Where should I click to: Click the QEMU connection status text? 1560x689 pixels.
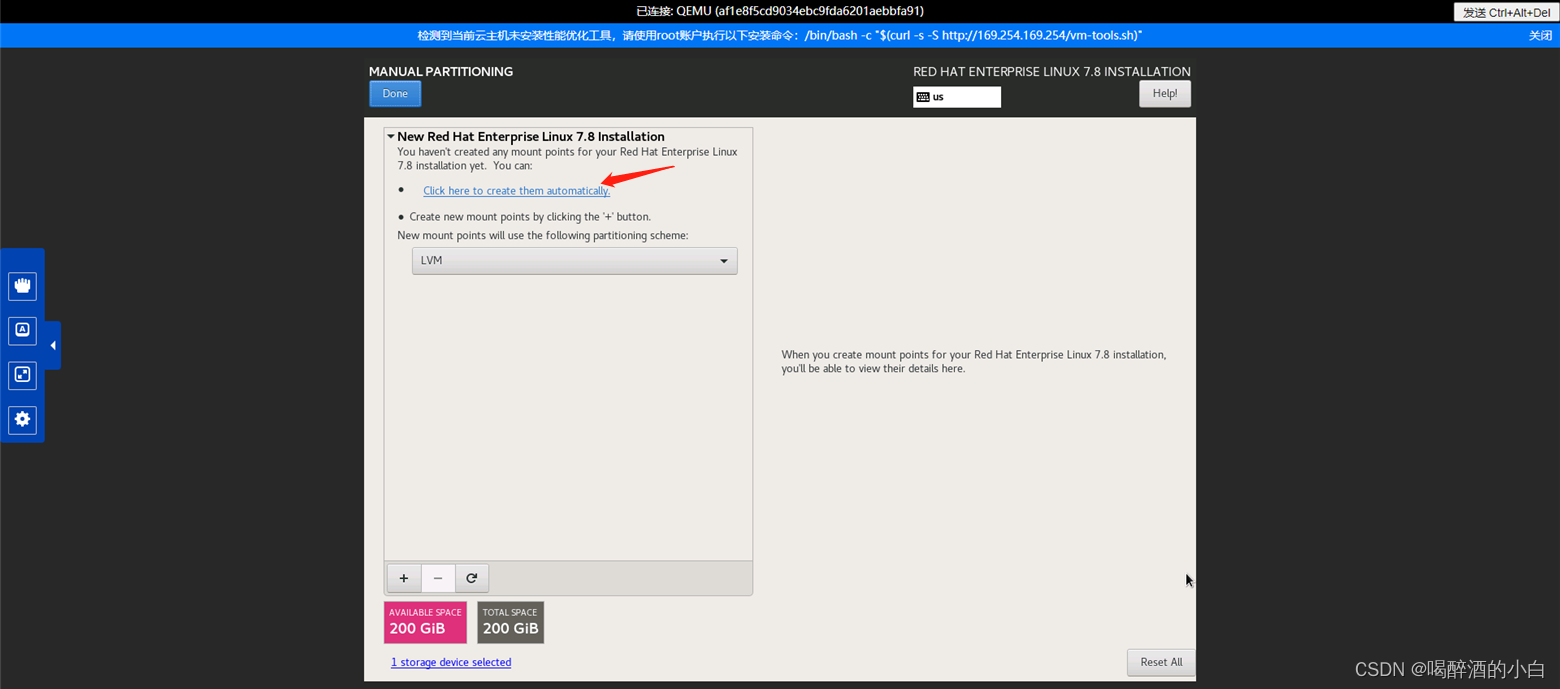point(780,11)
